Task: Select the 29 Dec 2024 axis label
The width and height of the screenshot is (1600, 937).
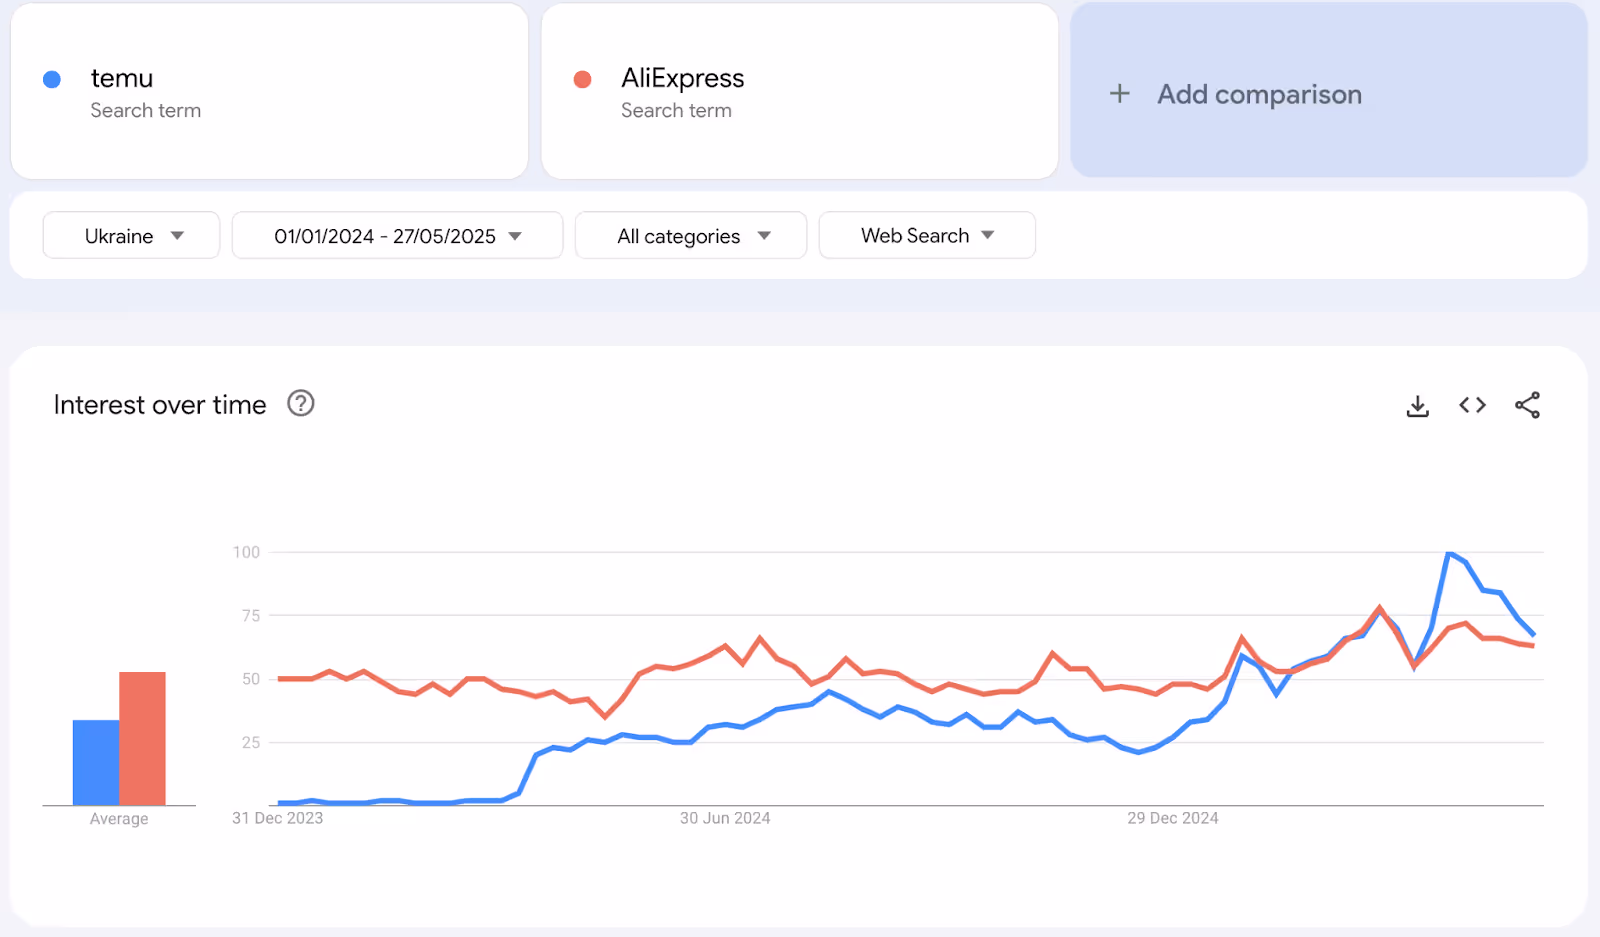Action: [x=1173, y=818]
